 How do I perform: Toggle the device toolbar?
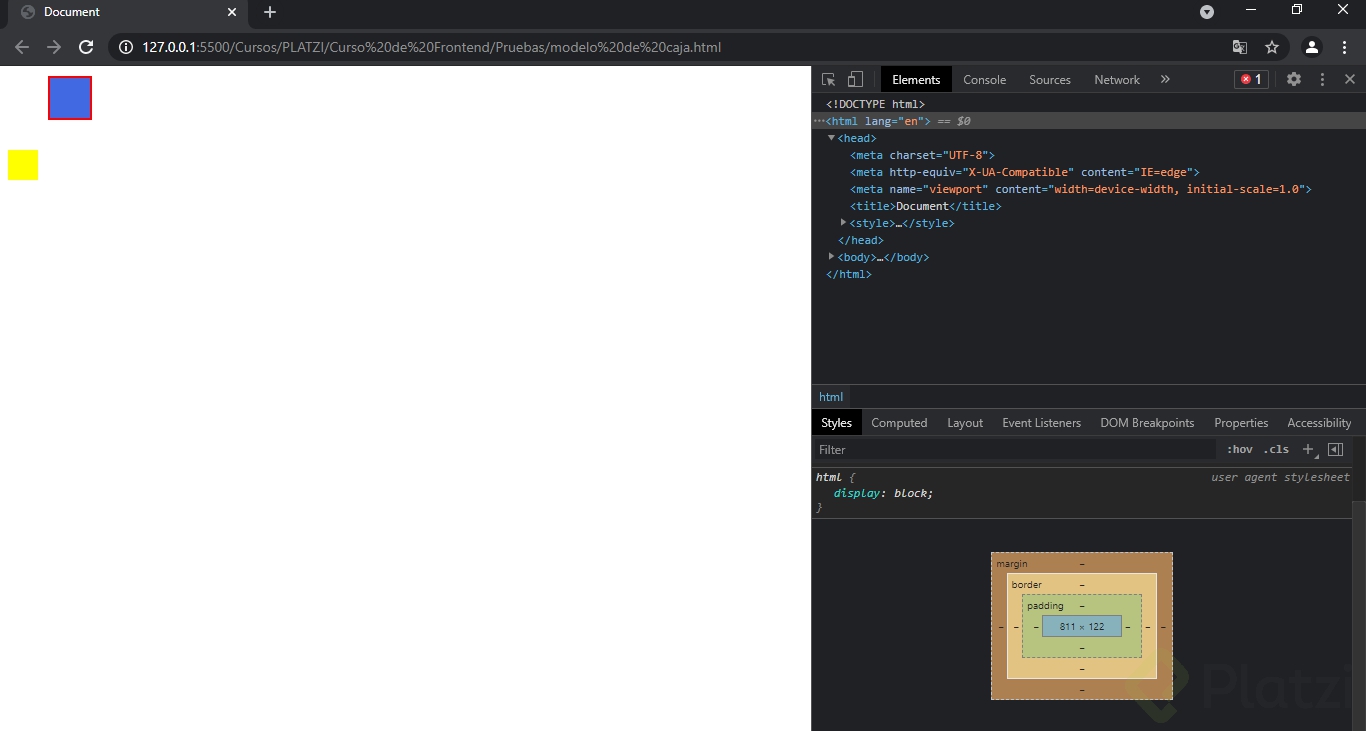coord(855,79)
